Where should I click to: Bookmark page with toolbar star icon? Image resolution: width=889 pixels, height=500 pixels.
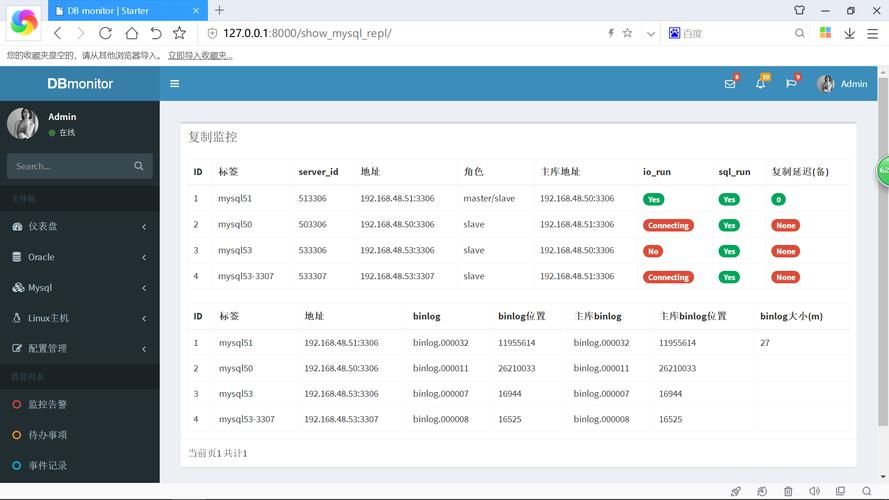point(180,33)
